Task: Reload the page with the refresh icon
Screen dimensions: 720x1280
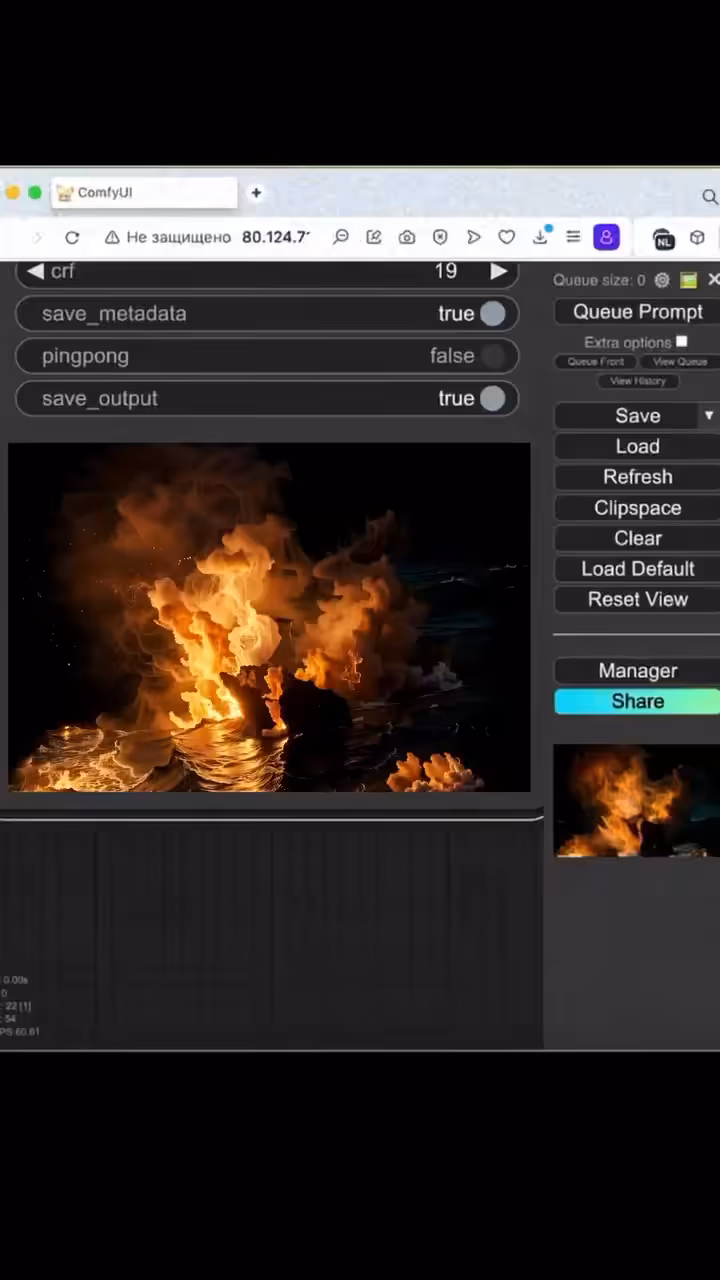Action: pyautogui.click(x=72, y=237)
